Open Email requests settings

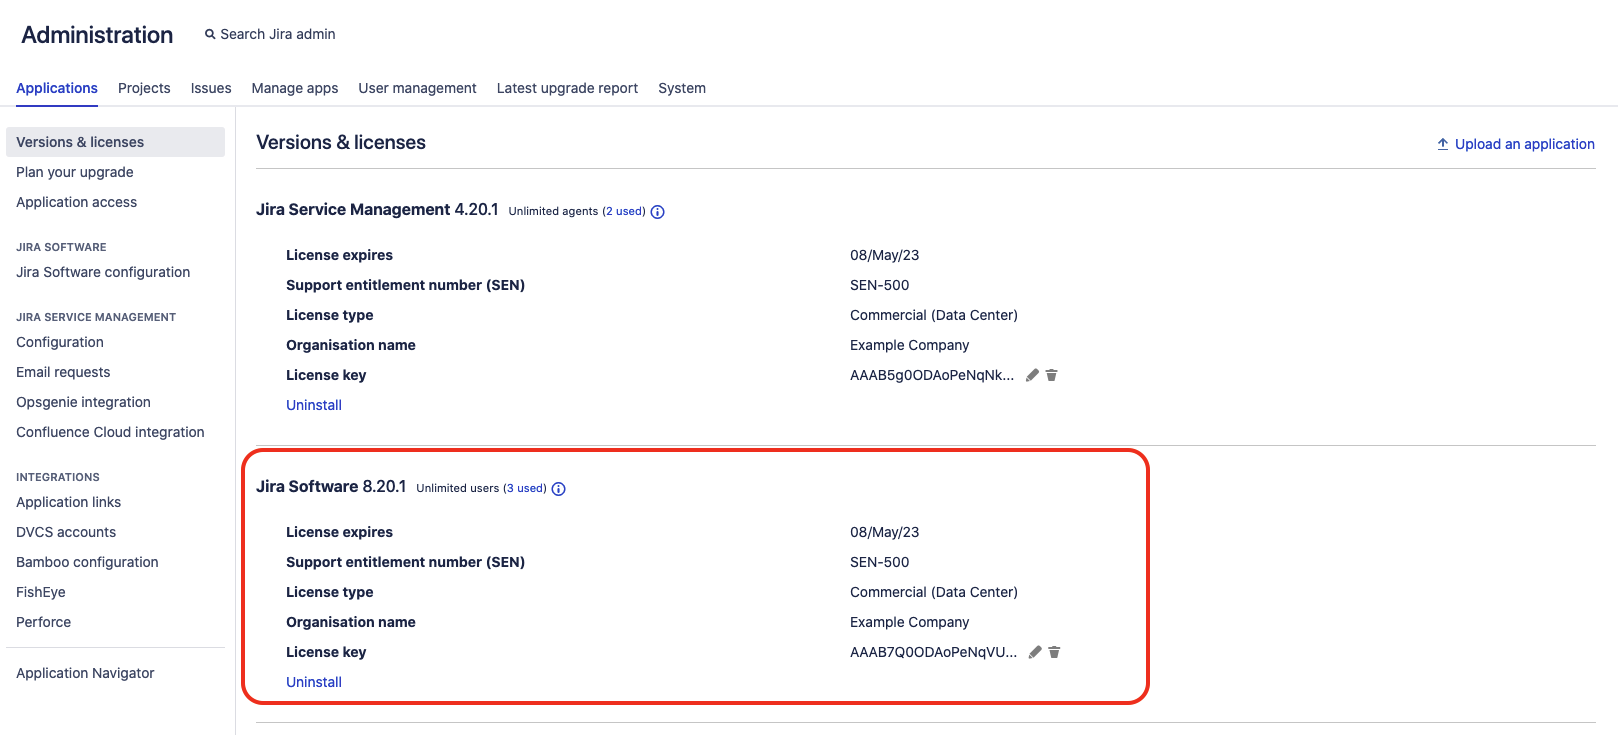[x=63, y=372]
